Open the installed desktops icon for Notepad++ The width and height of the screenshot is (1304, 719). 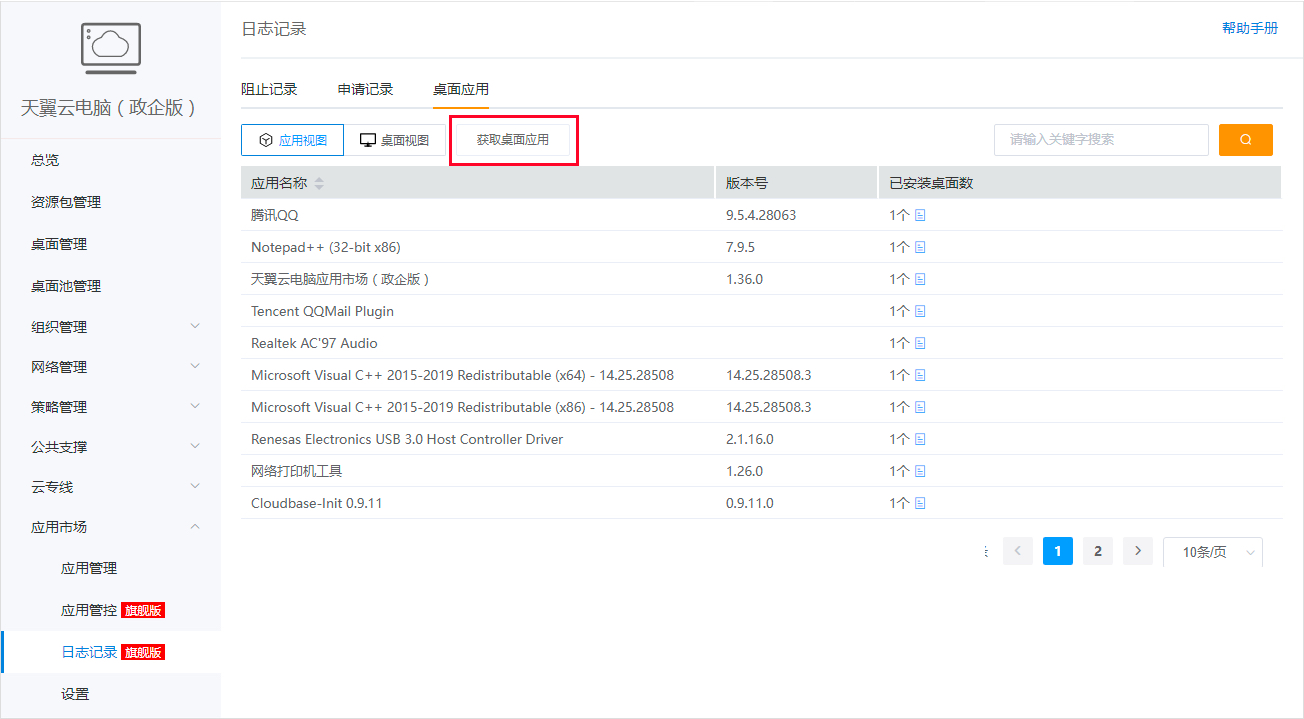[920, 247]
